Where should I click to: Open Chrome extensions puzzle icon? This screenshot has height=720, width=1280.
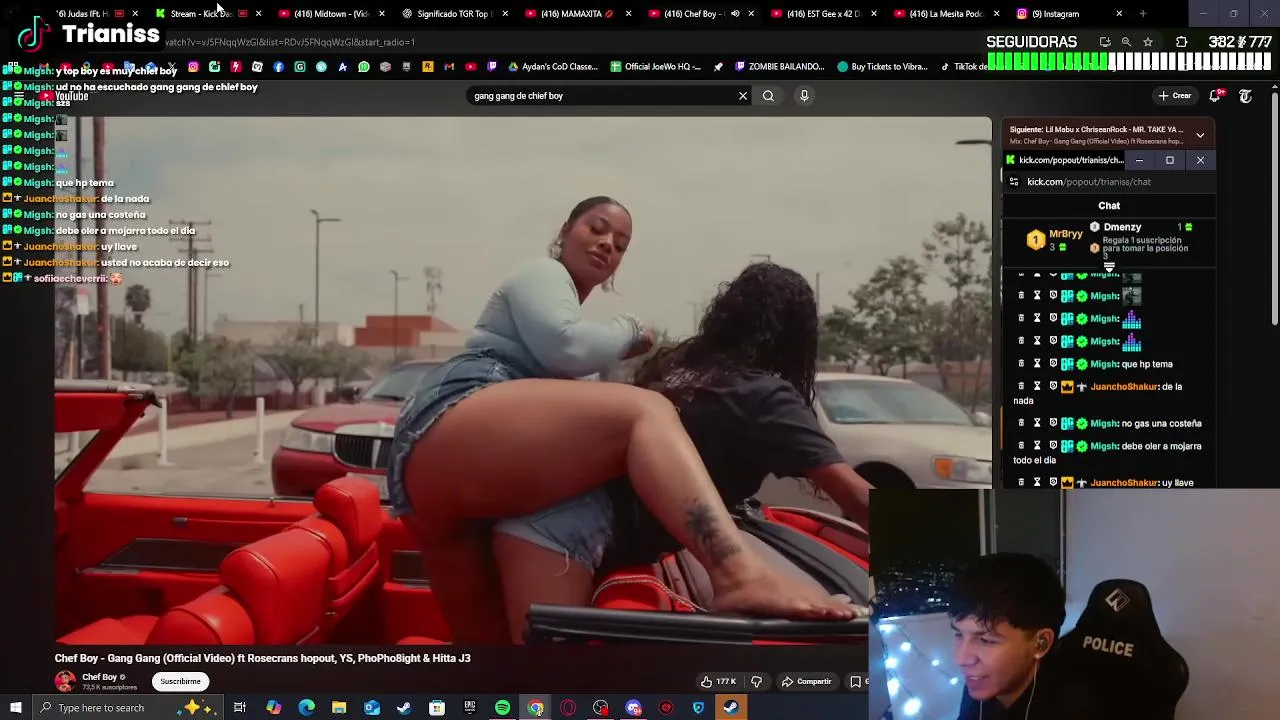(x=1182, y=42)
